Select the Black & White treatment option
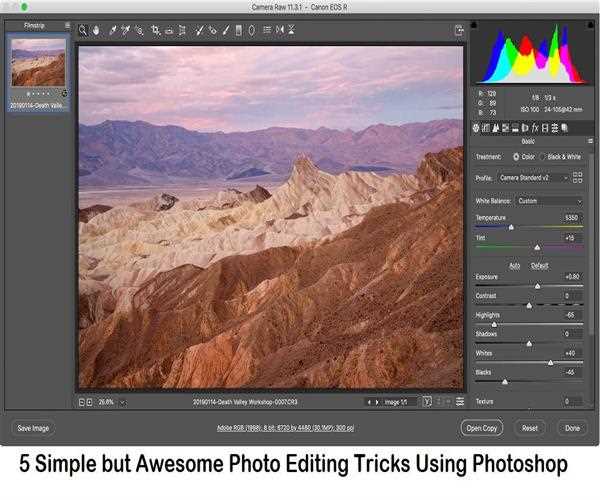Image resolution: width=600 pixels, height=500 pixels. [543, 157]
